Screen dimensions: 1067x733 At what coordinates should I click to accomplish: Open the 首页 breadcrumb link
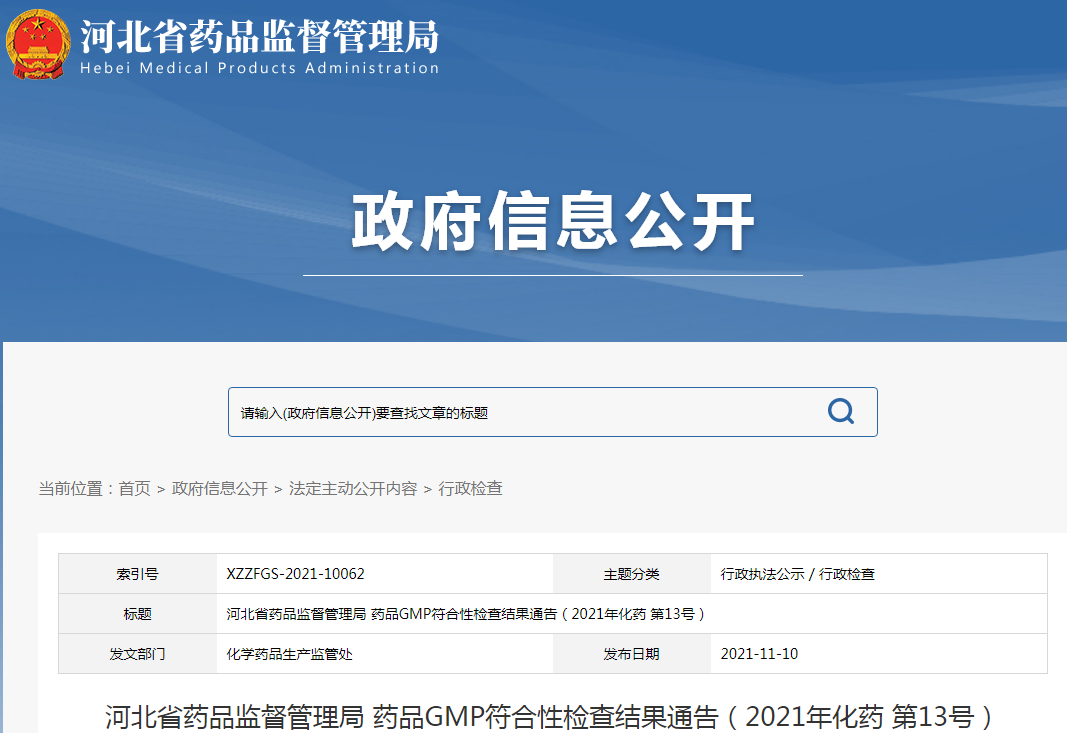135,489
